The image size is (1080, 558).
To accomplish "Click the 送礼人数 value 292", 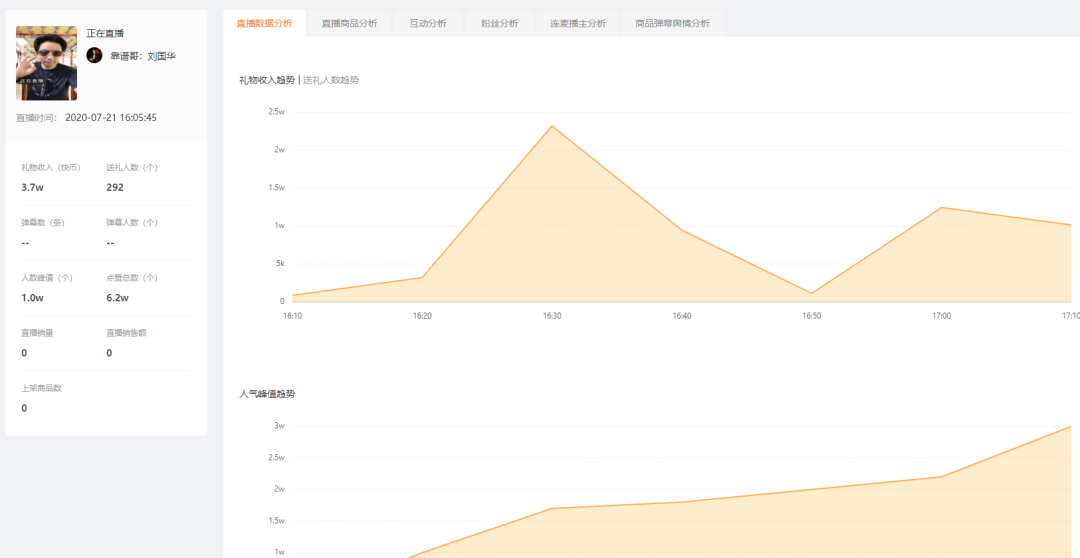I will click(115, 187).
